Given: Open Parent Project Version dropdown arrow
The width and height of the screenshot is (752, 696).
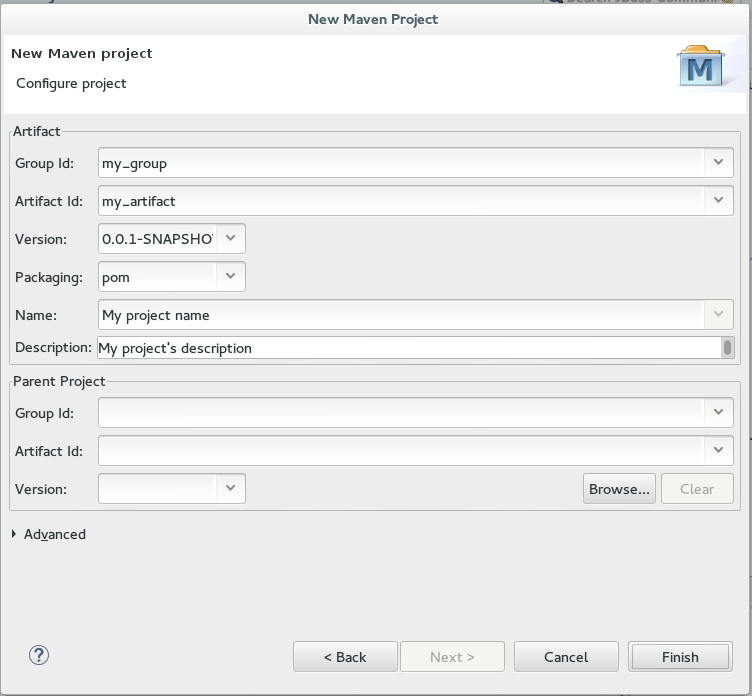Looking at the screenshot, I should (230, 488).
